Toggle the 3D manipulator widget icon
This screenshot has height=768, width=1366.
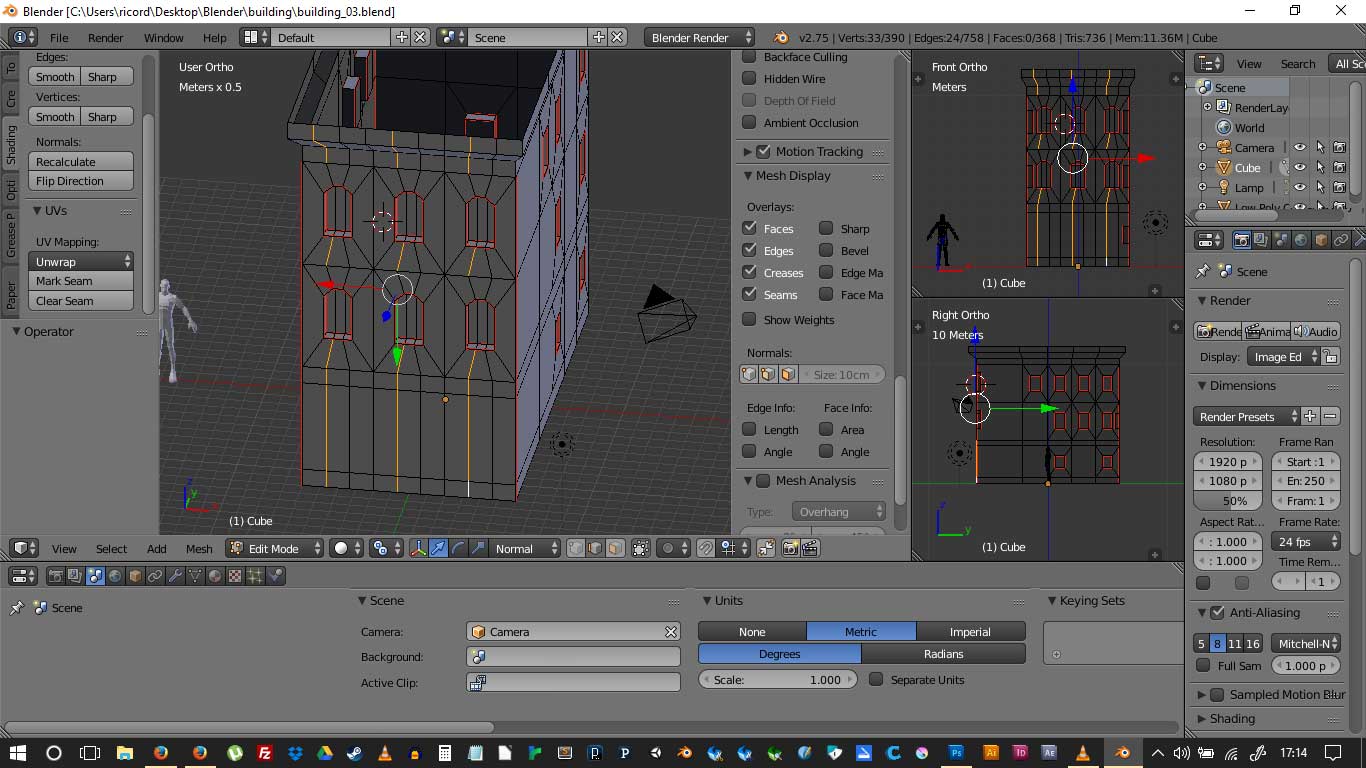[418, 548]
